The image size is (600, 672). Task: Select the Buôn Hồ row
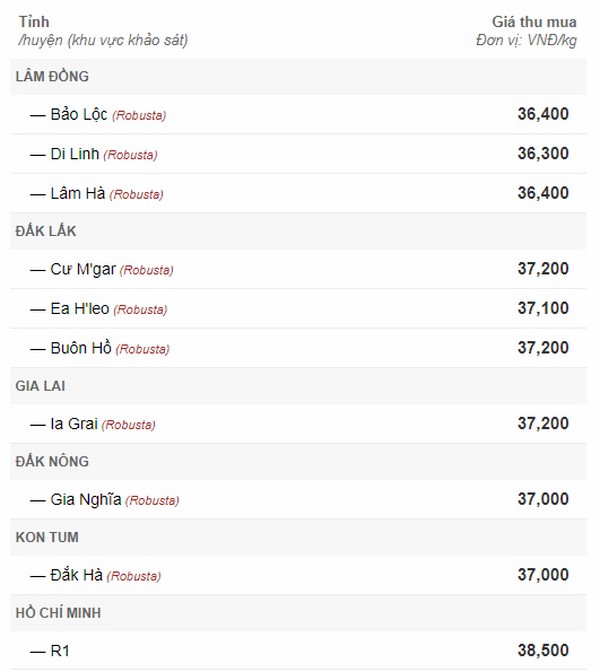coord(298,348)
